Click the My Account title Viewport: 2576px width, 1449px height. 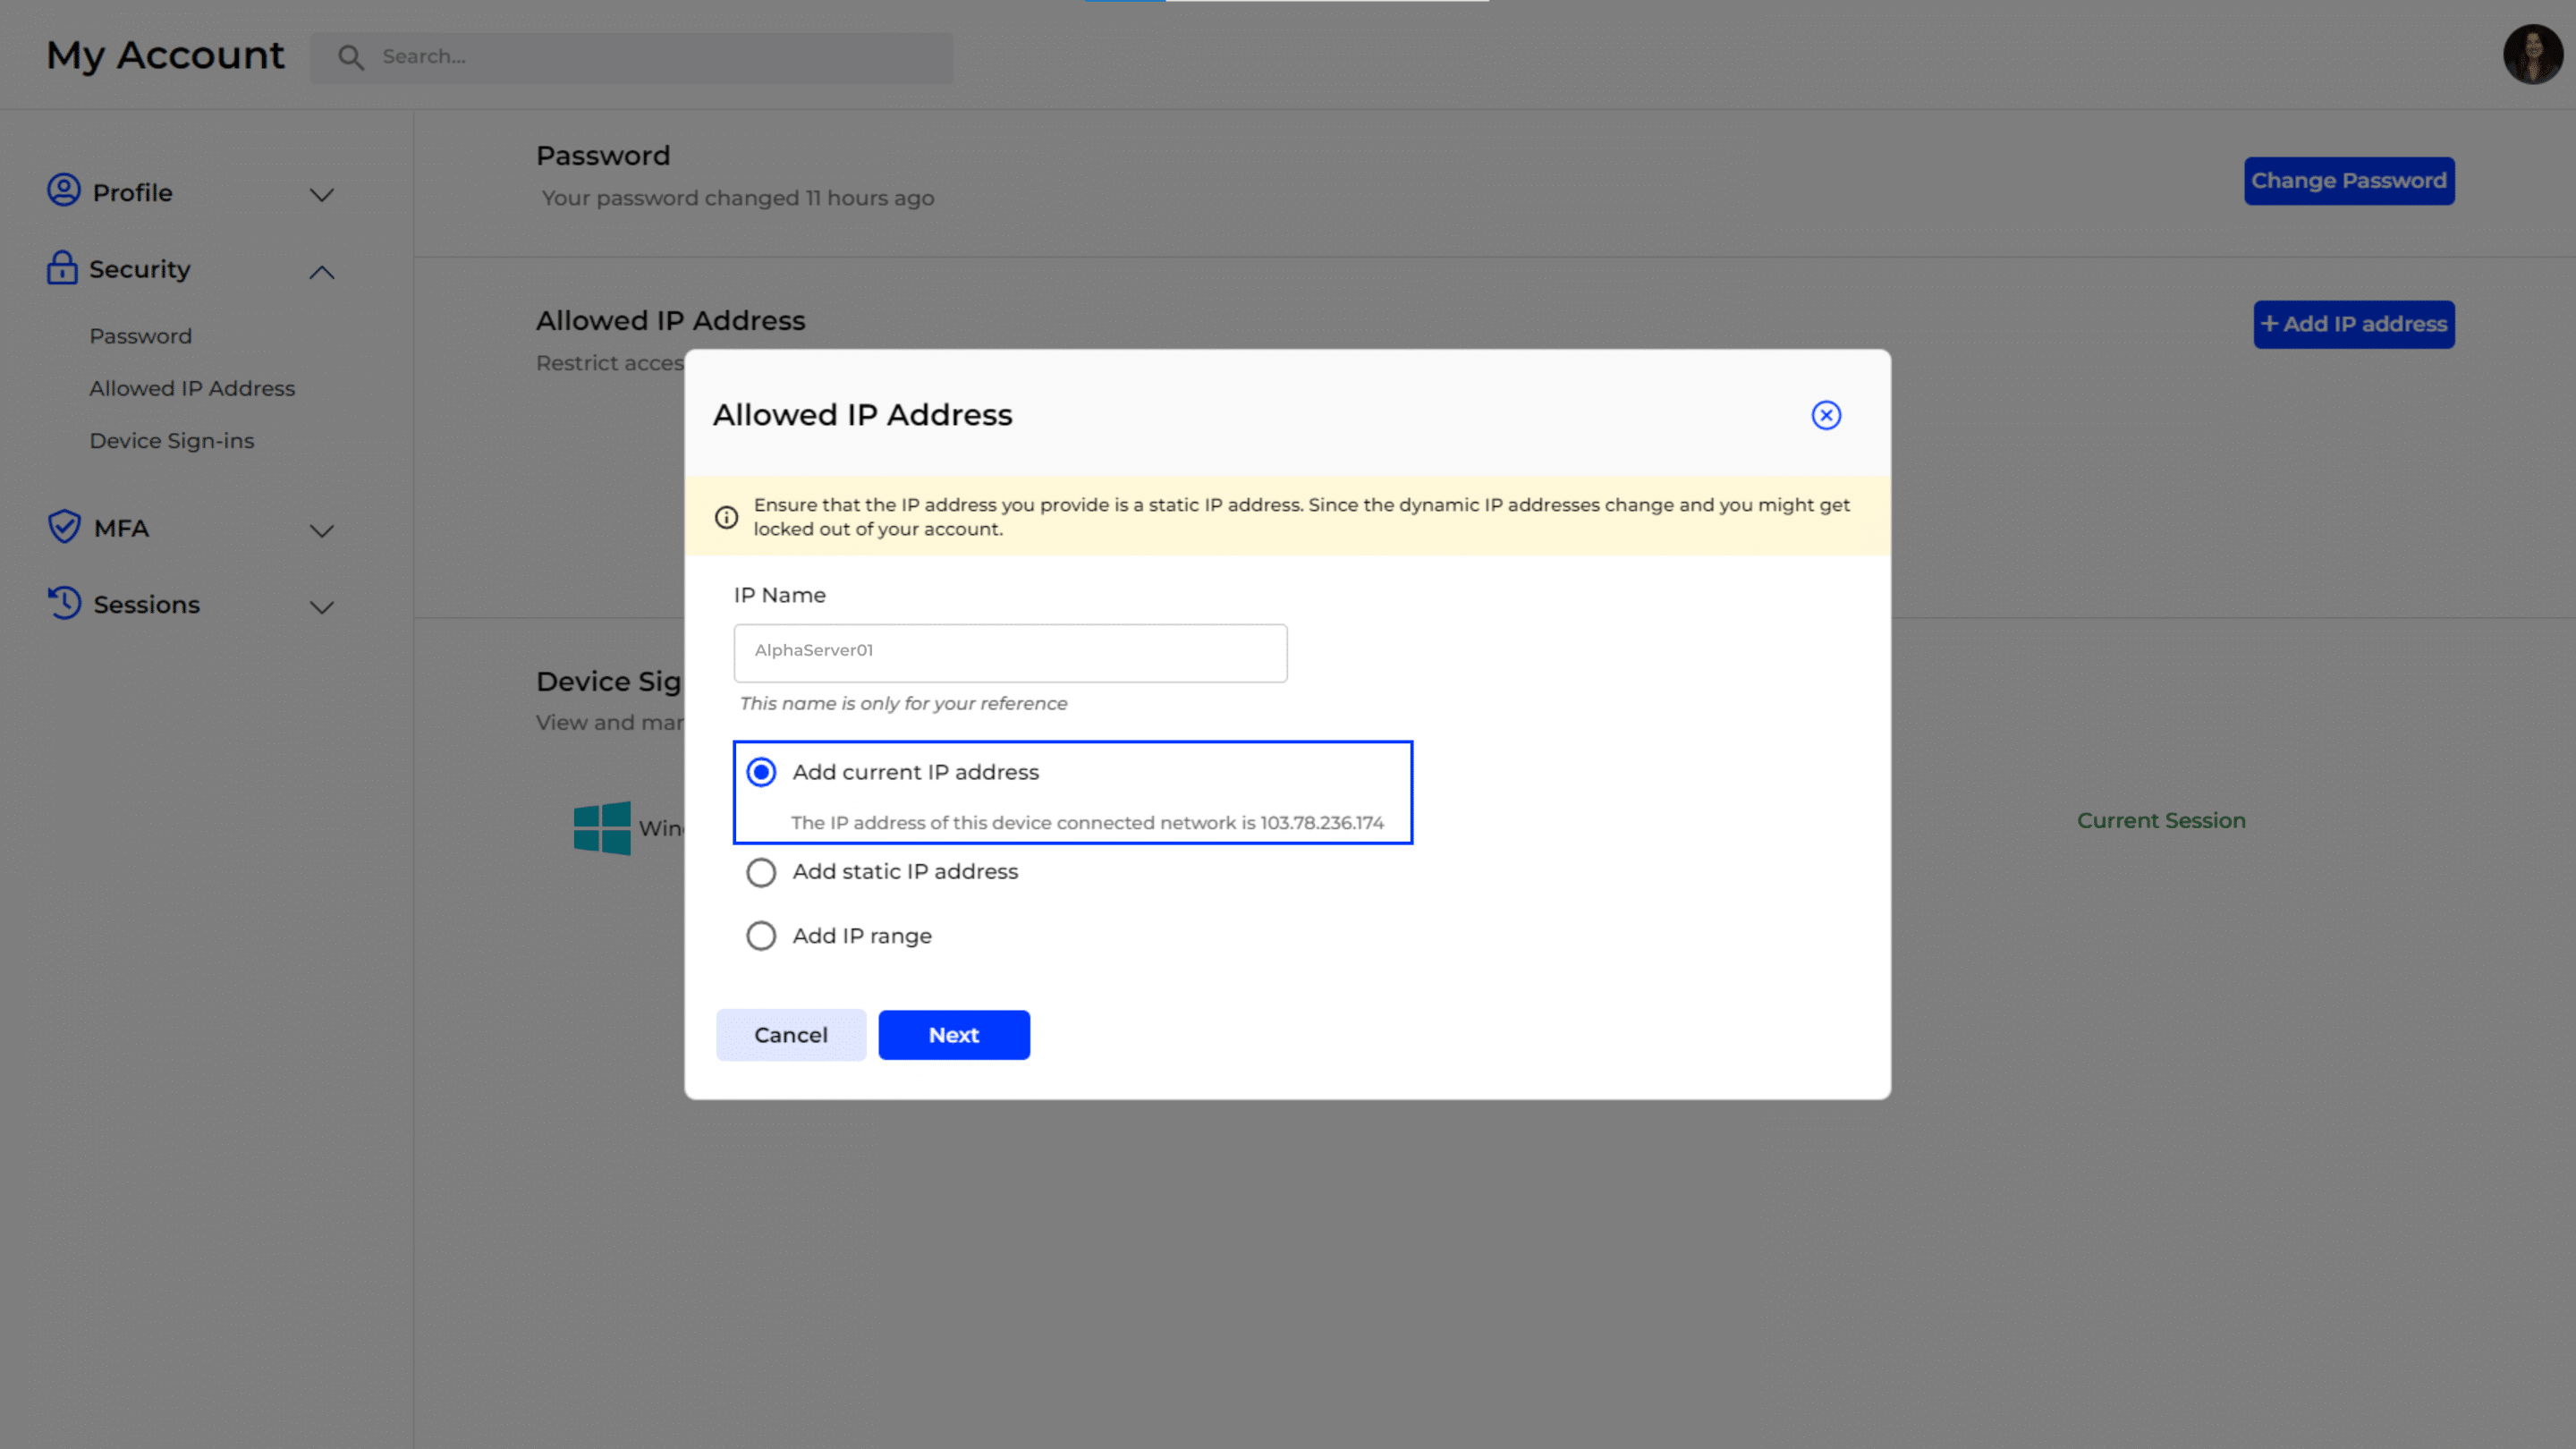coord(166,55)
